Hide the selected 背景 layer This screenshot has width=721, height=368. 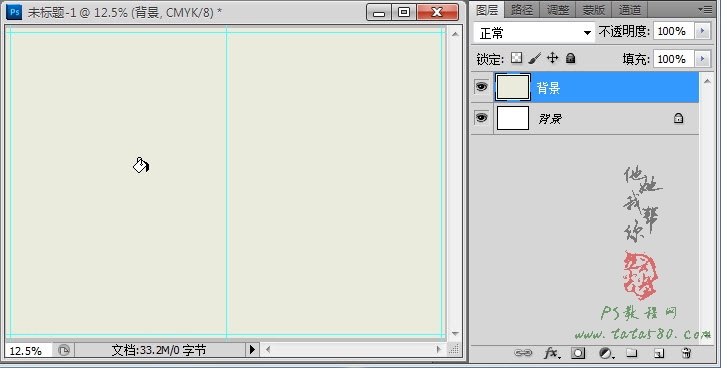point(481,86)
